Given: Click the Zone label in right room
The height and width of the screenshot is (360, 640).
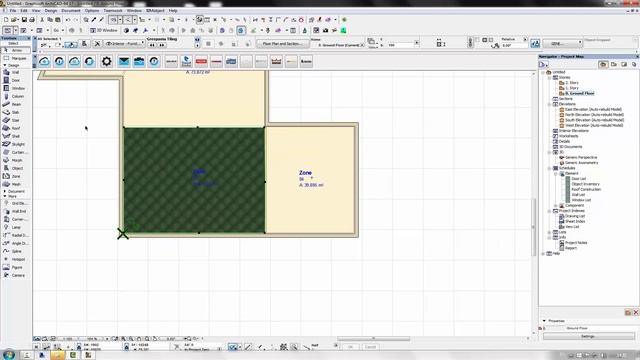Looking at the screenshot, I should [x=305, y=173].
